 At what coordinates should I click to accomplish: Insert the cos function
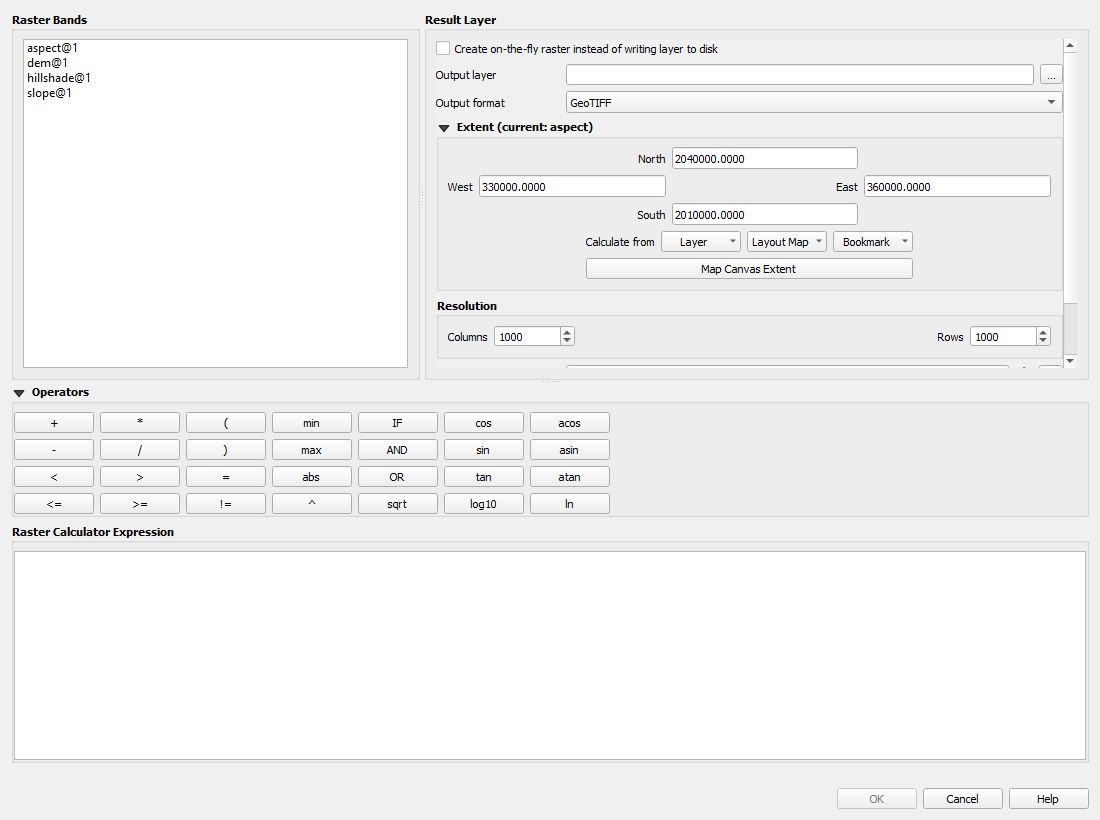coord(483,423)
